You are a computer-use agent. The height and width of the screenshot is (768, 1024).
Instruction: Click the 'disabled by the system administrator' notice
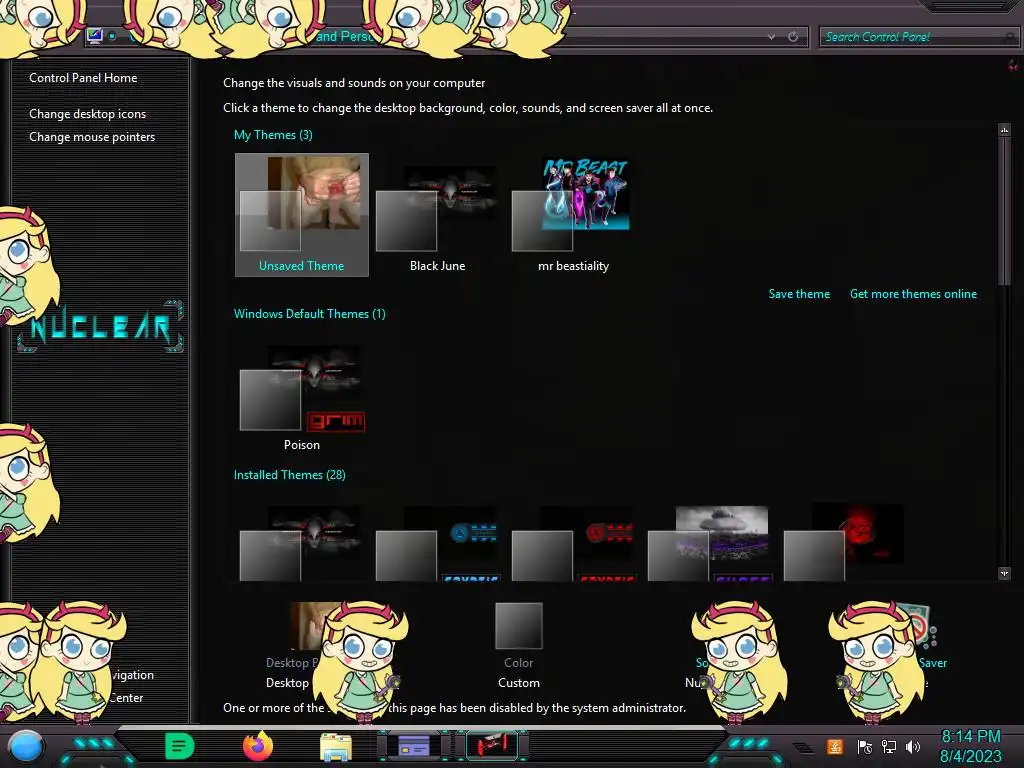[455, 708]
